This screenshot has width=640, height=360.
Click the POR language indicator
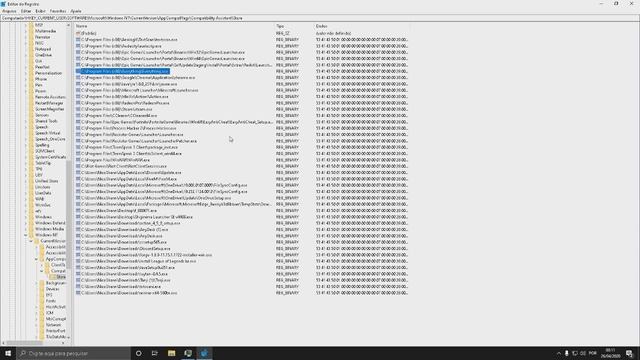tap(593, 353)
